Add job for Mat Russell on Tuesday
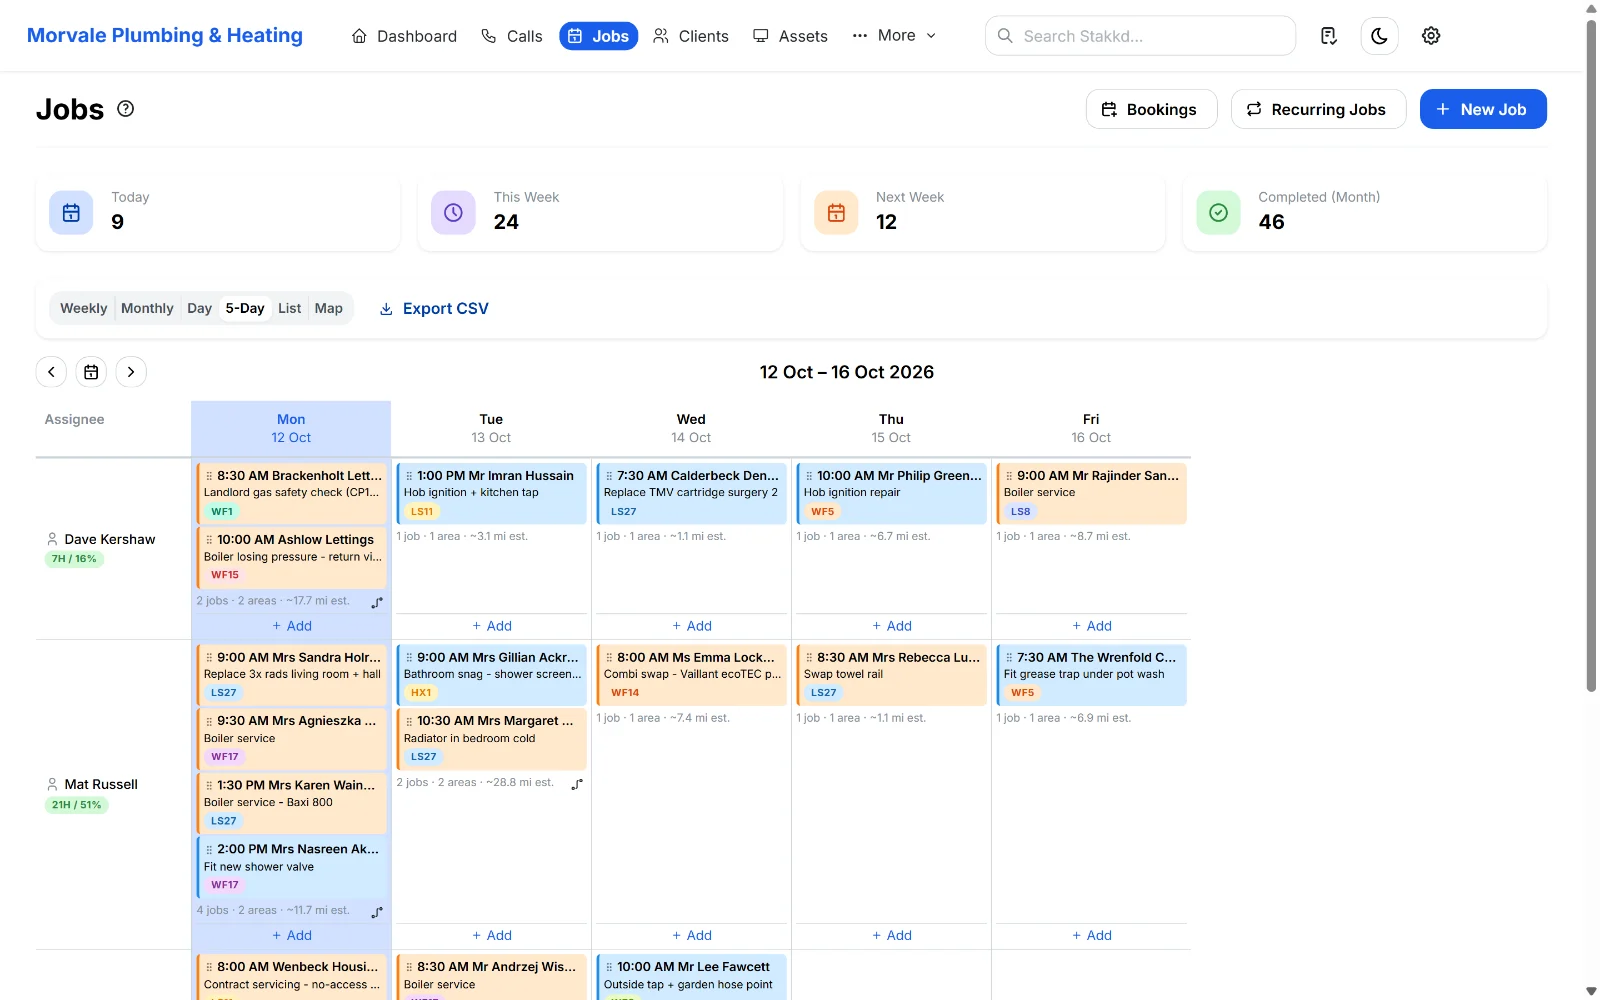Viewport: 1600px width, 1000px height. pyautogui.click(x=491, y=936)
